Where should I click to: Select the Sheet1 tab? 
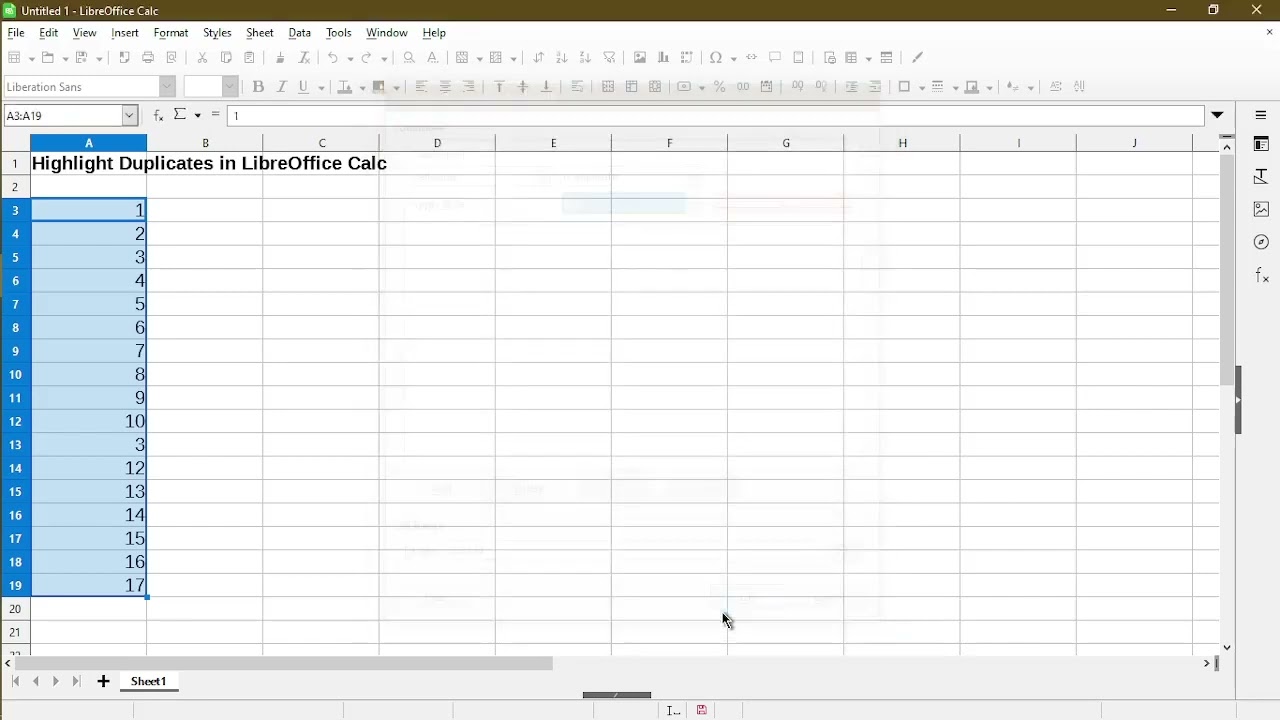click(x=148, y=681)
